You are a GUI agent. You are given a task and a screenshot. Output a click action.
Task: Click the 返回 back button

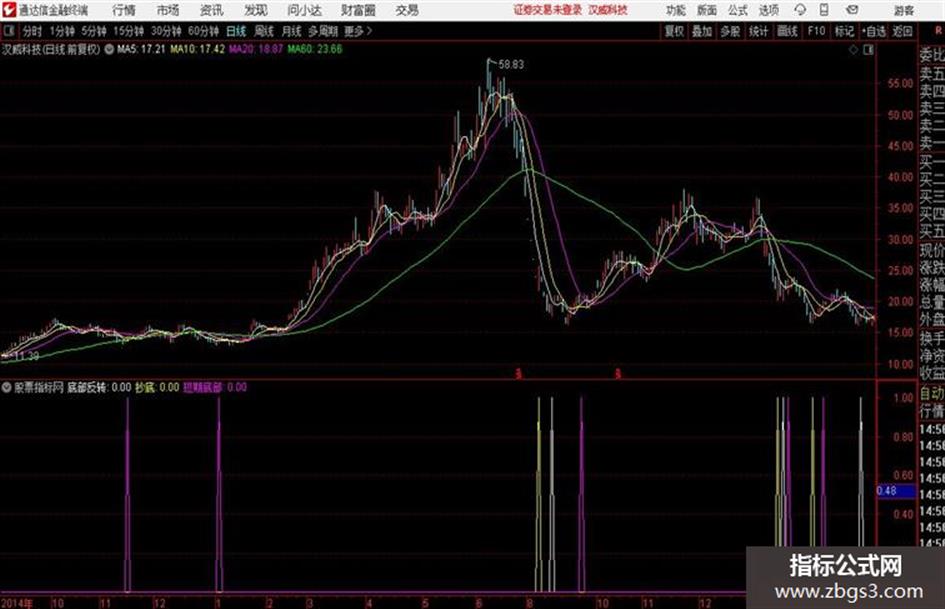tap(902, 31)
